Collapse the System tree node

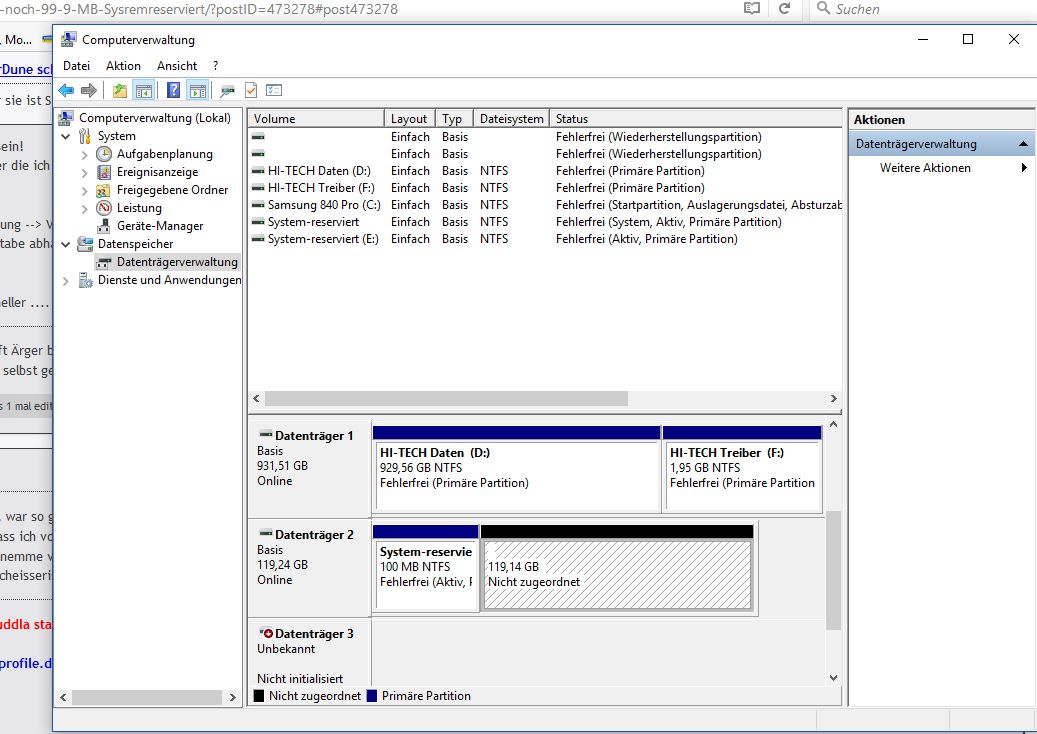coord(66,136)
